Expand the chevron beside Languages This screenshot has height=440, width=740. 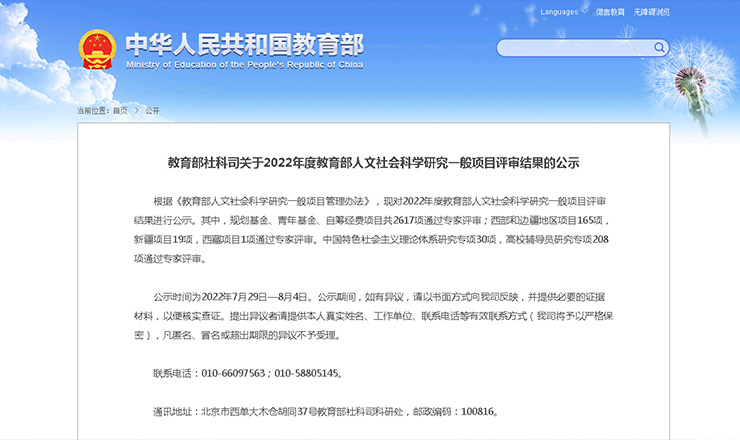[584, 12]
